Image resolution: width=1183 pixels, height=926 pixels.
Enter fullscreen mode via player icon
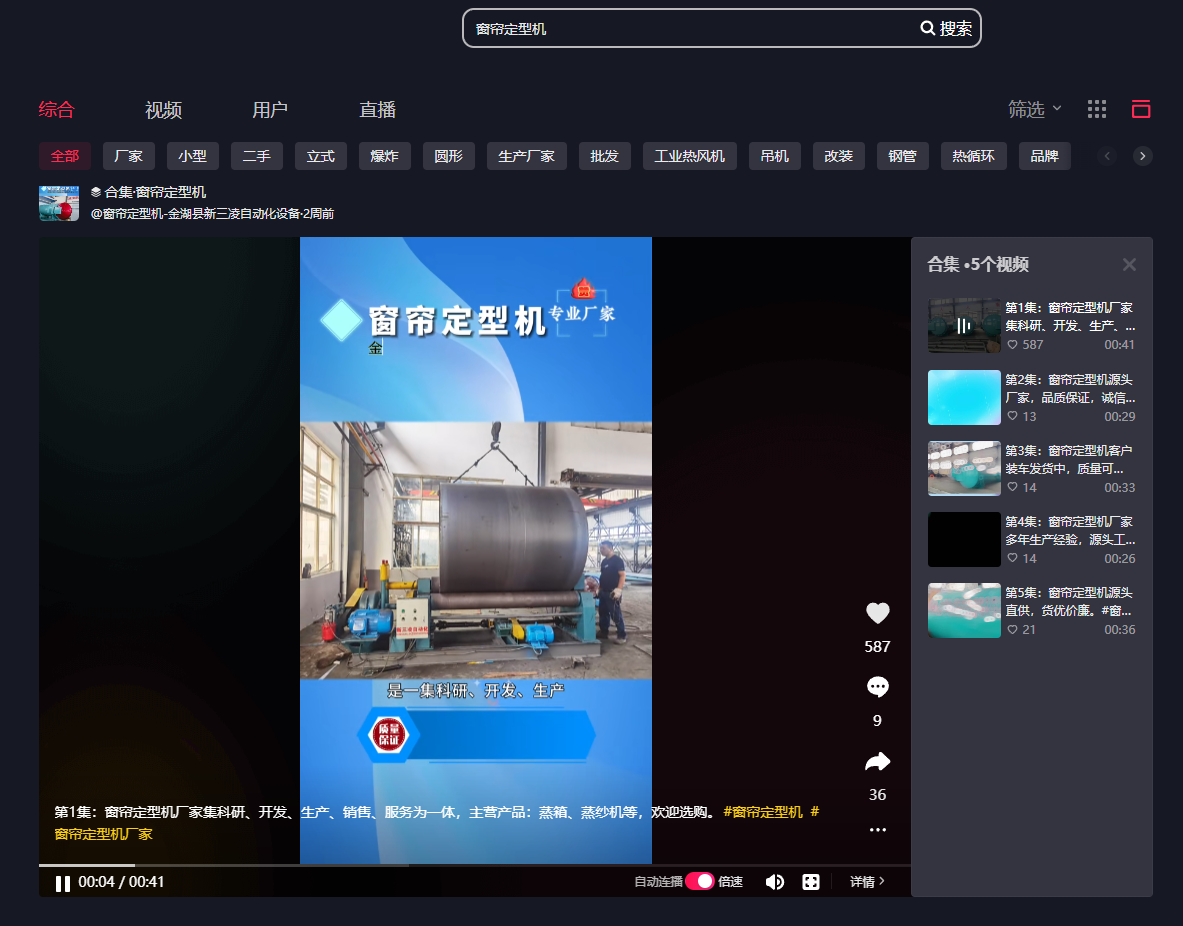(811, 882)
